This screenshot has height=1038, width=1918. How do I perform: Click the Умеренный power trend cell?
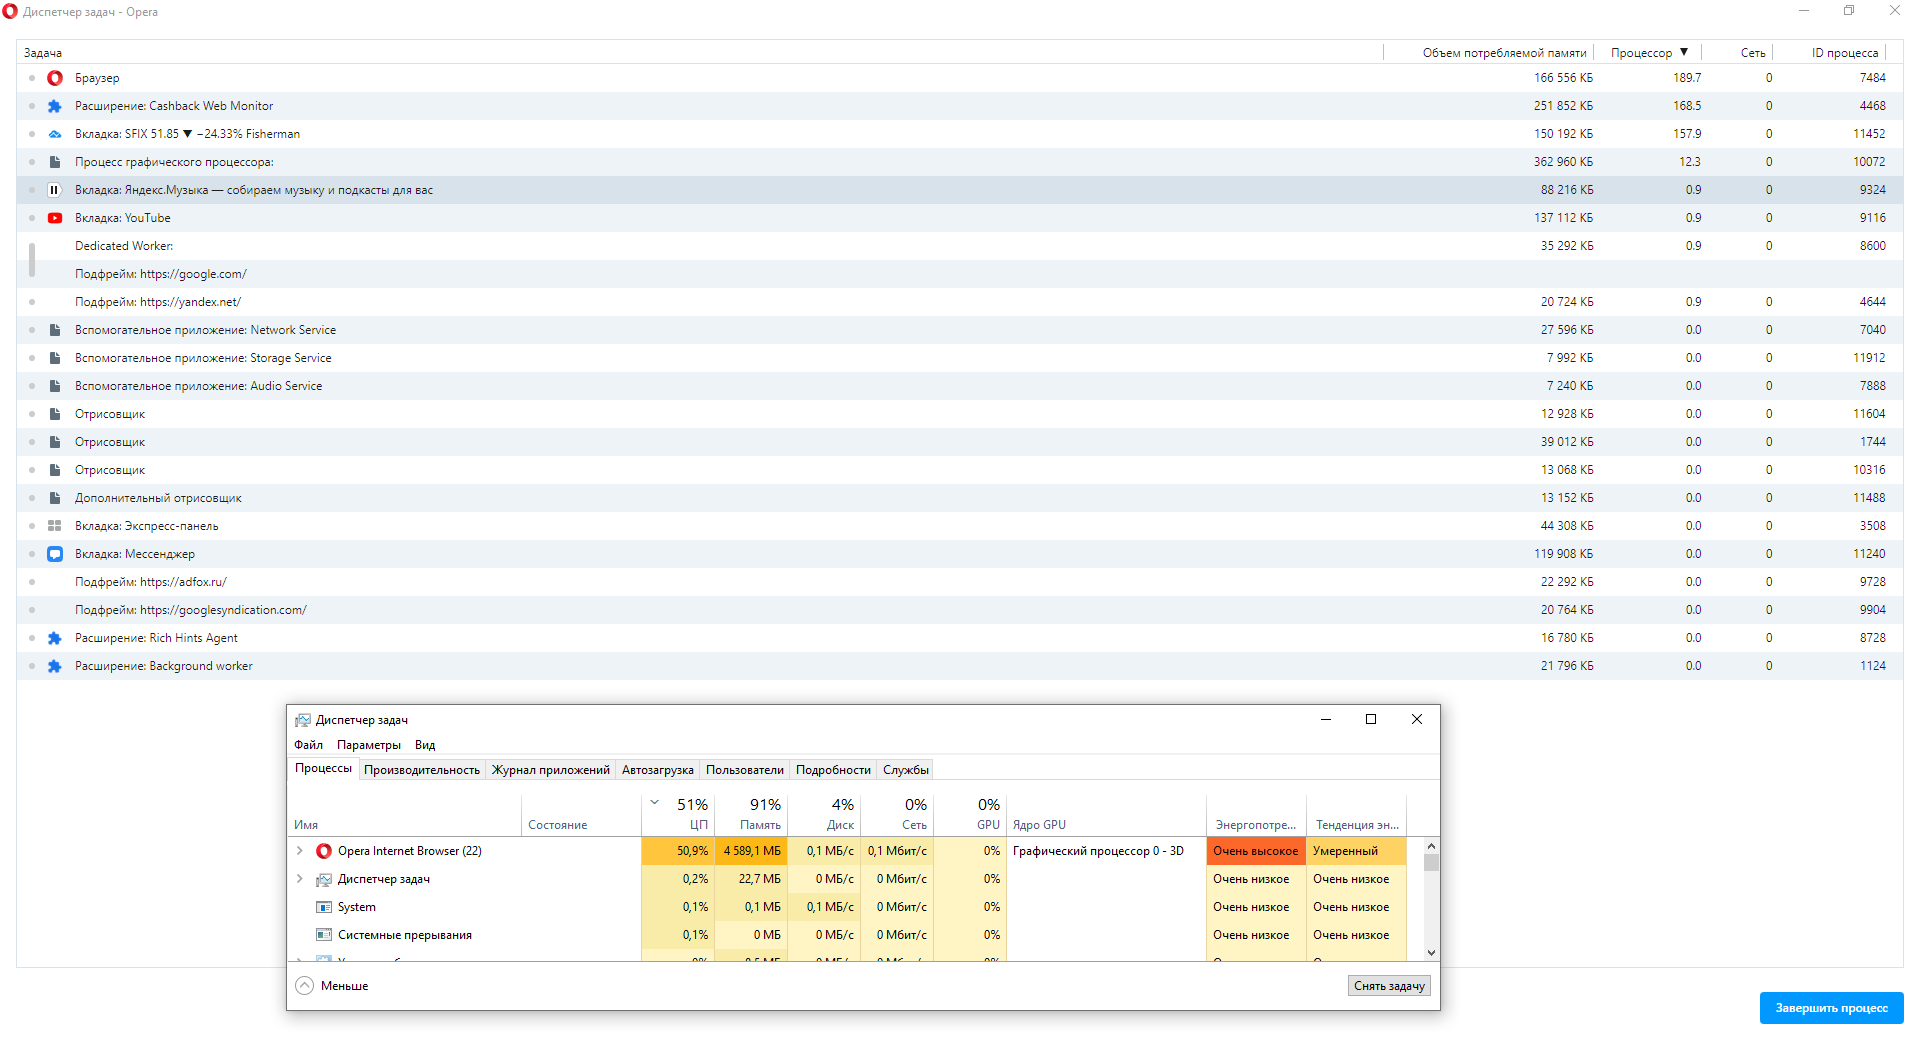[1356, 851]
